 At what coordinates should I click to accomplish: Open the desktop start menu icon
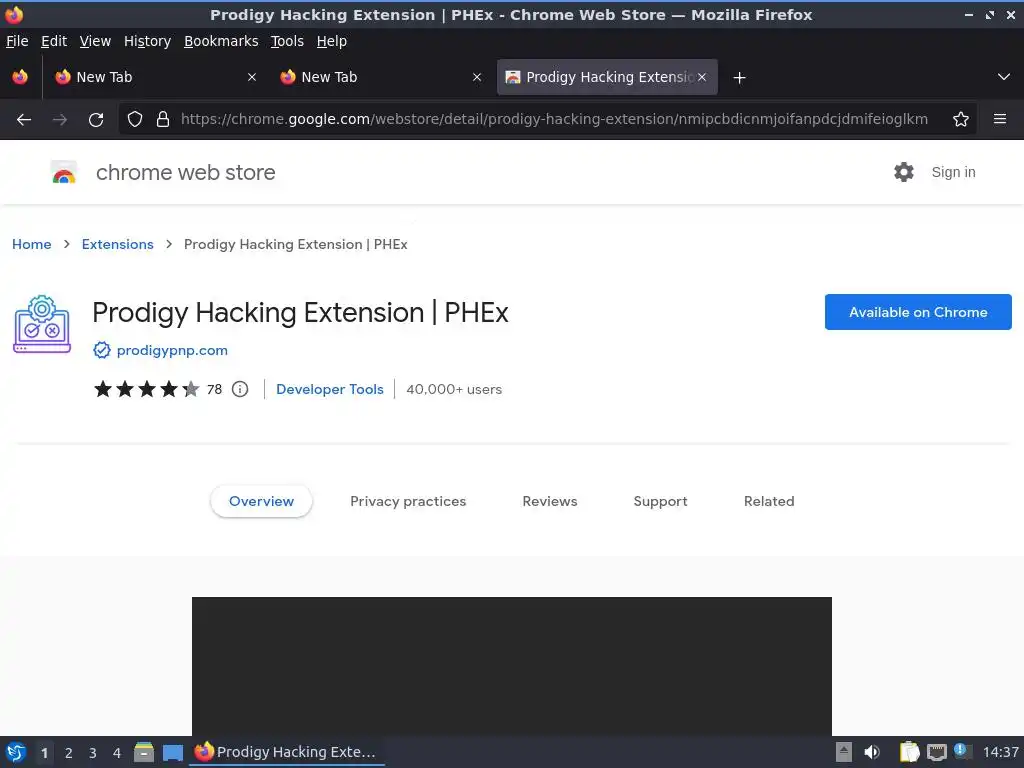click(16, 752)
